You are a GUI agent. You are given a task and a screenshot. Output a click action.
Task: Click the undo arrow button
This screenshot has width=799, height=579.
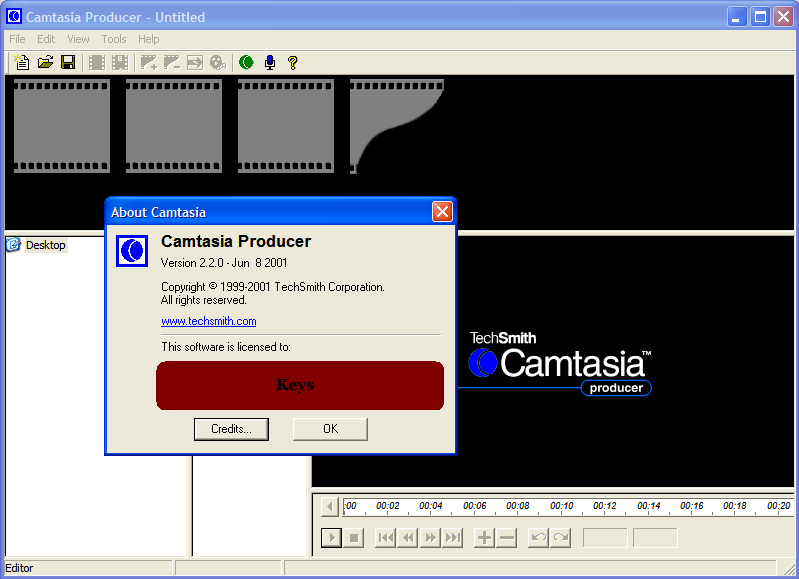click(538, 537)
